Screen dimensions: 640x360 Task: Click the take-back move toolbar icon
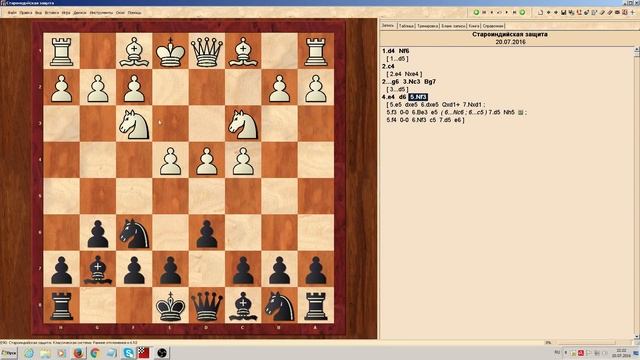(498, 12)
